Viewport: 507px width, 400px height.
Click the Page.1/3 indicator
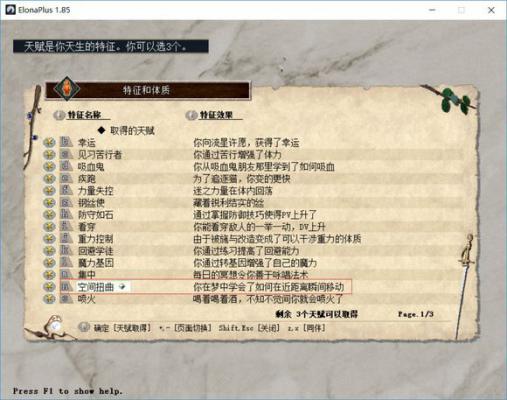pos(416,314)
